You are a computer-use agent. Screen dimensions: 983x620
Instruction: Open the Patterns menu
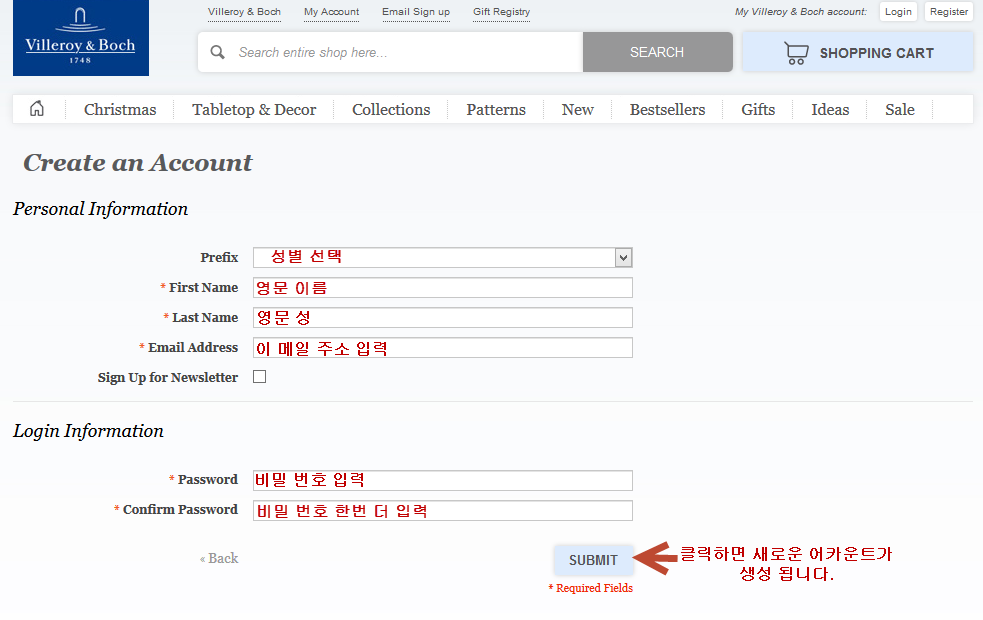coord(496,110)
